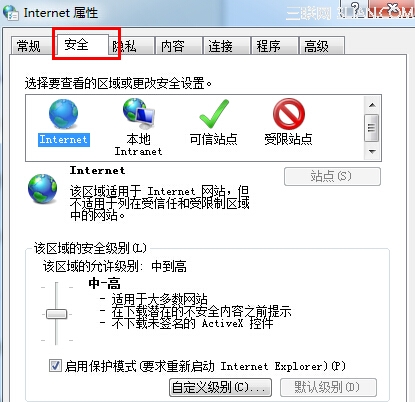Click the large Internet globe description icon
The width and height of the screenshot is (415, 402).
pyautogui.click(x=42, y=188)
